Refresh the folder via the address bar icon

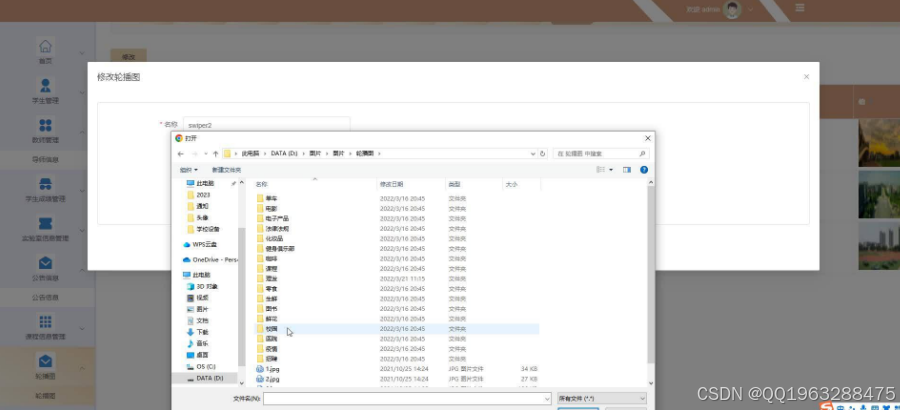click(x=542, y=154)
